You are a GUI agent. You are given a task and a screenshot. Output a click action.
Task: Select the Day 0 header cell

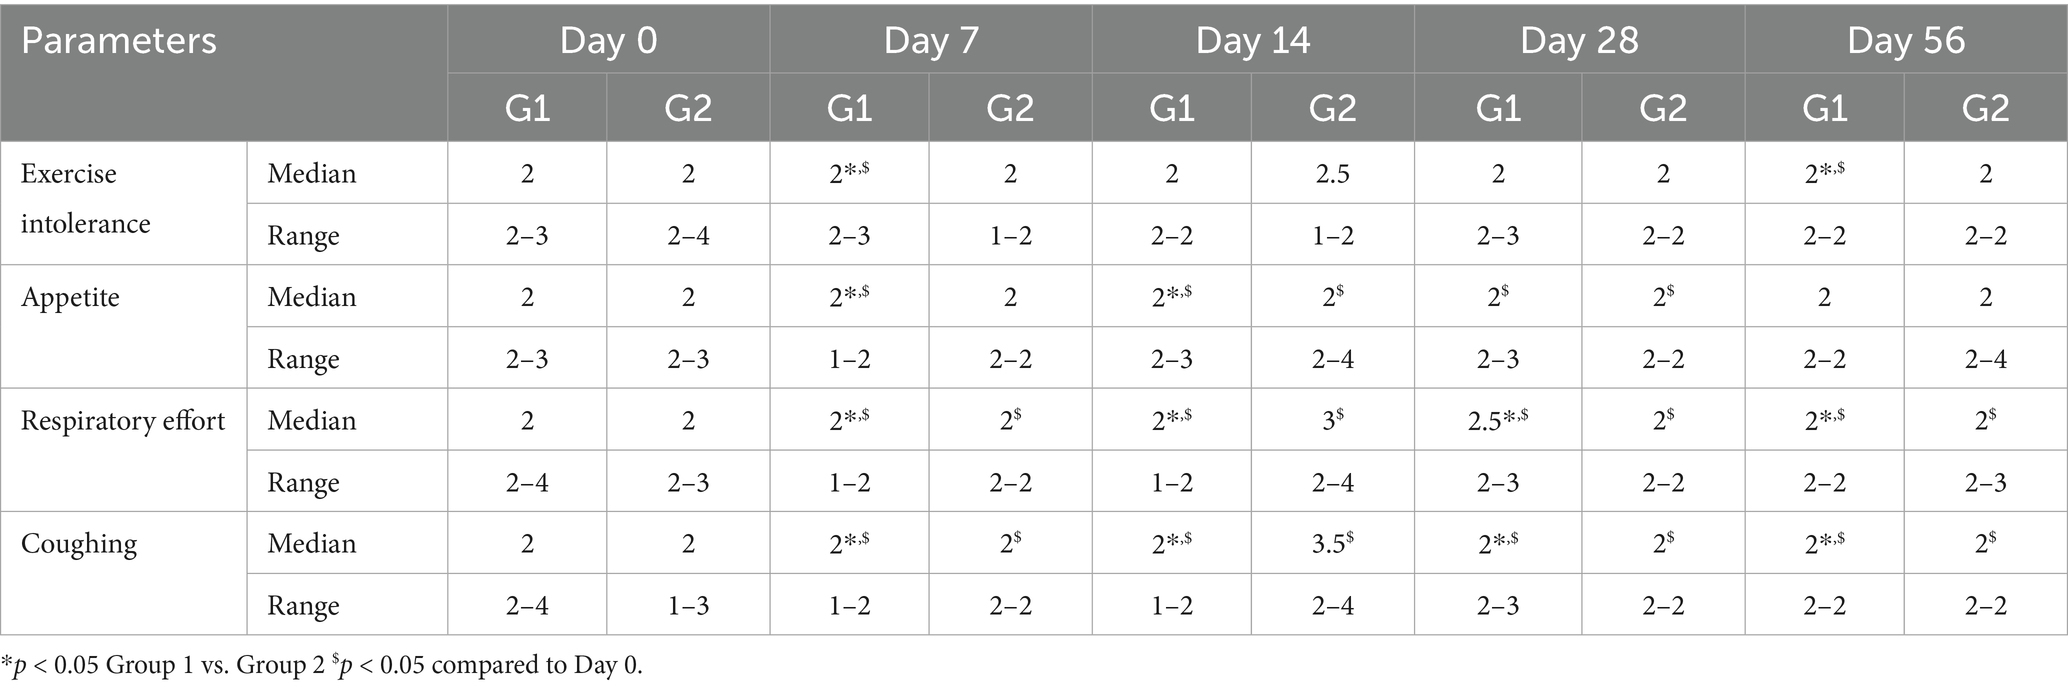point(608,40)
